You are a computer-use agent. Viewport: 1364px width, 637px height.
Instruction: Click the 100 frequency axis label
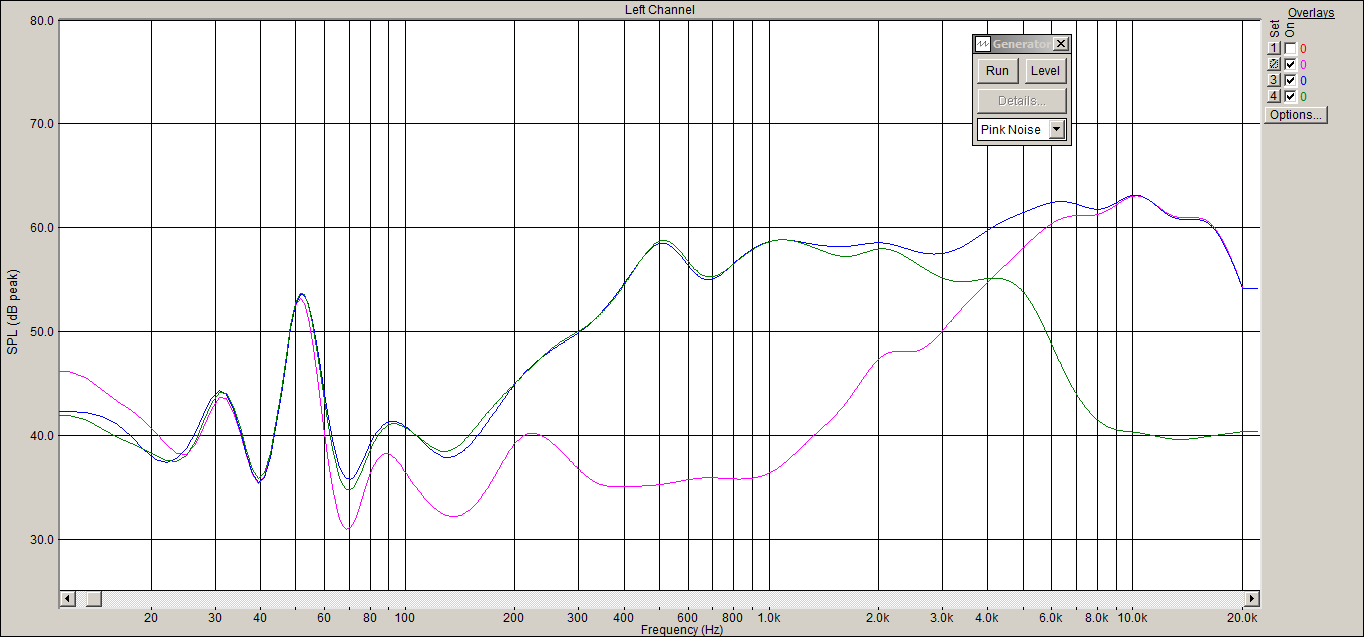pos(405,618)
